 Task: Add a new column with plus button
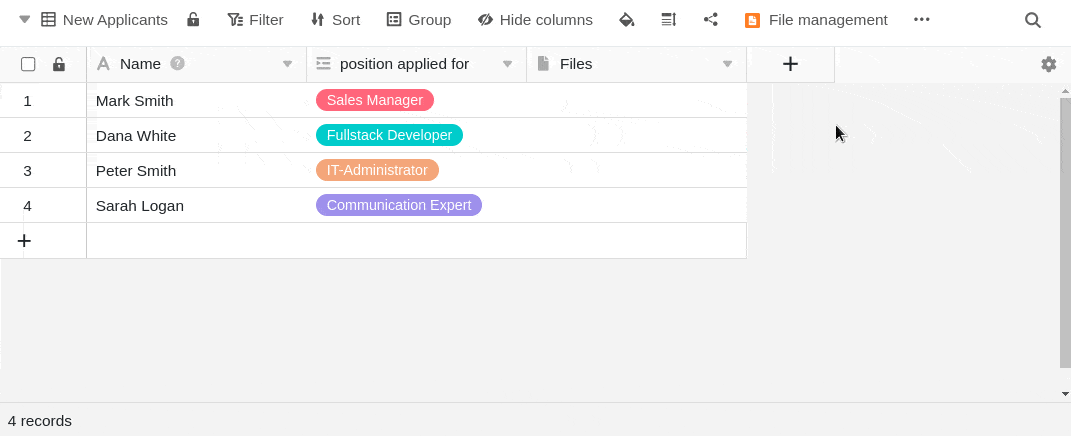click(790, 64)
